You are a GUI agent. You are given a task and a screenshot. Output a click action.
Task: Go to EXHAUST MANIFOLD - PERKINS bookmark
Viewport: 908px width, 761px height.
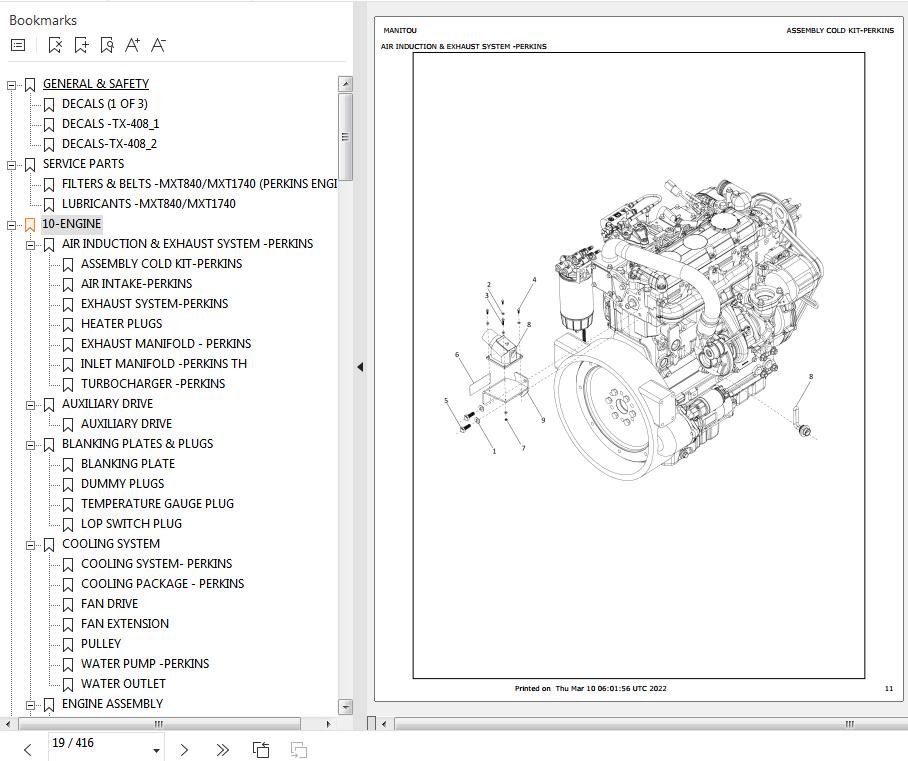click(166, 343)
